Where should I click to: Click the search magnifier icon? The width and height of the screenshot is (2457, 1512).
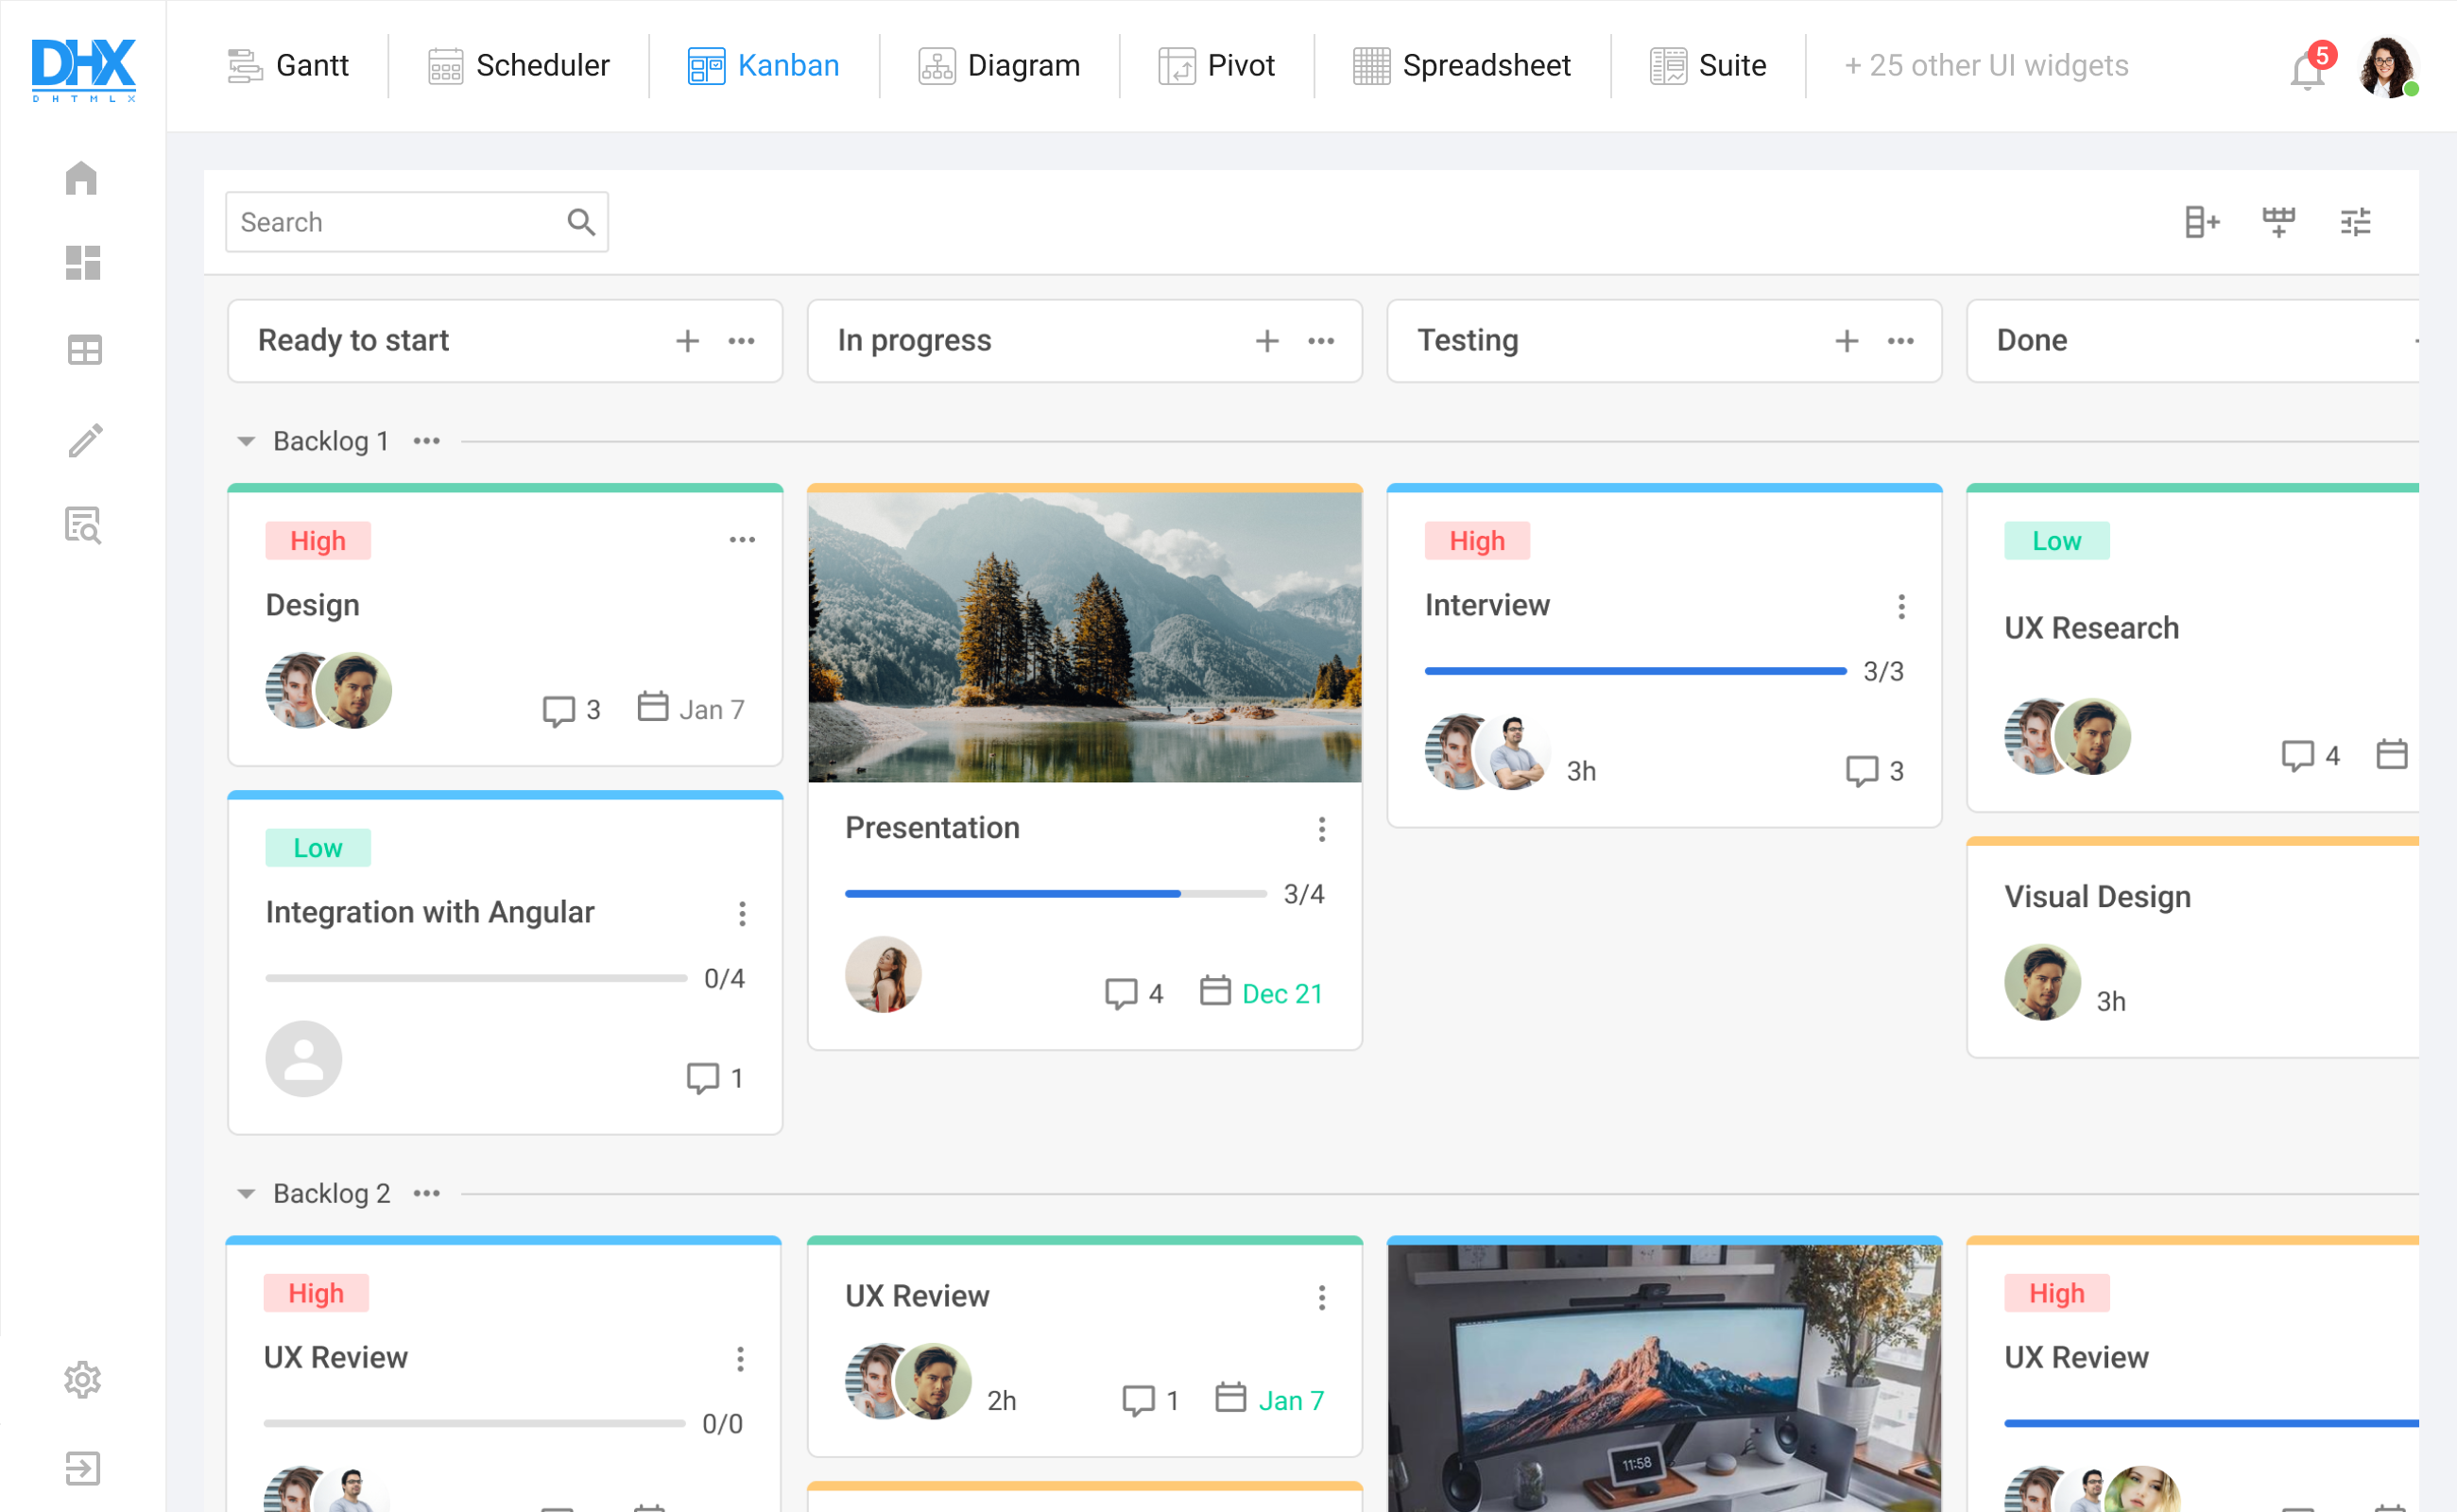(x=581, y=222)
